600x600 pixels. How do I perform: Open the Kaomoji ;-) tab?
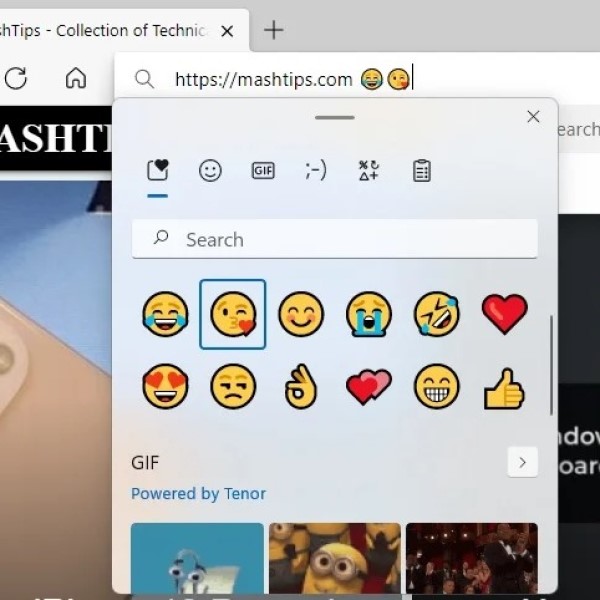316,171
